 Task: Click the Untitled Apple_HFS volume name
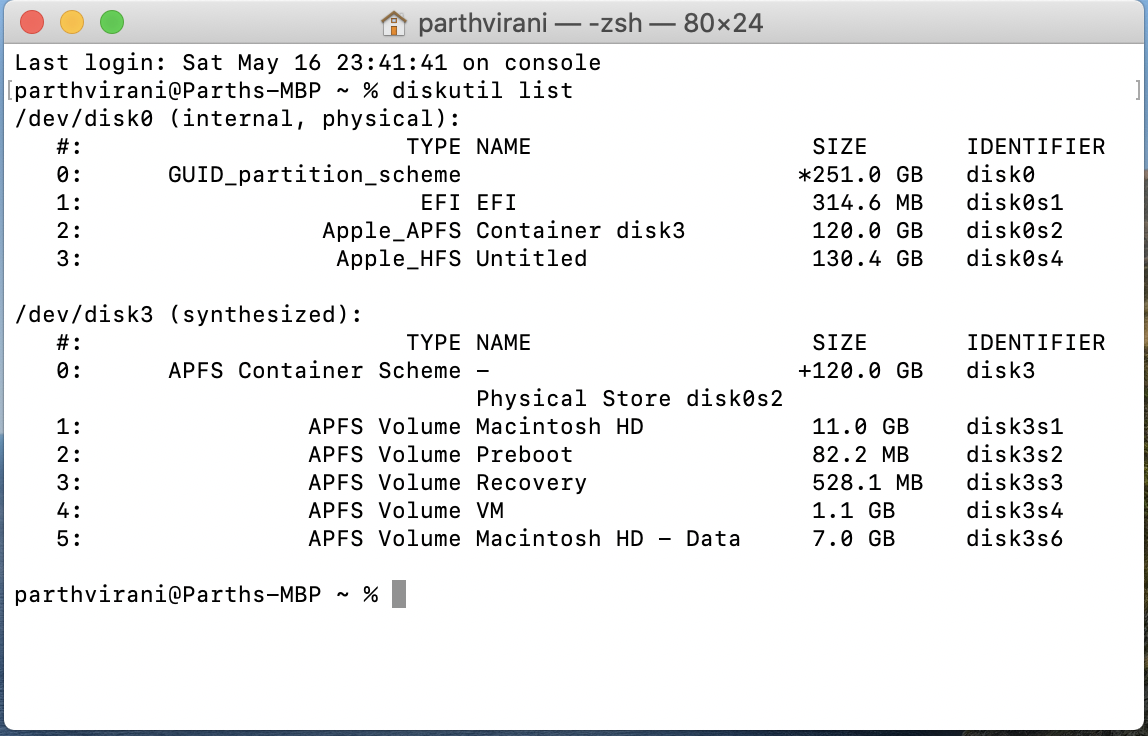tap(532, 258)
